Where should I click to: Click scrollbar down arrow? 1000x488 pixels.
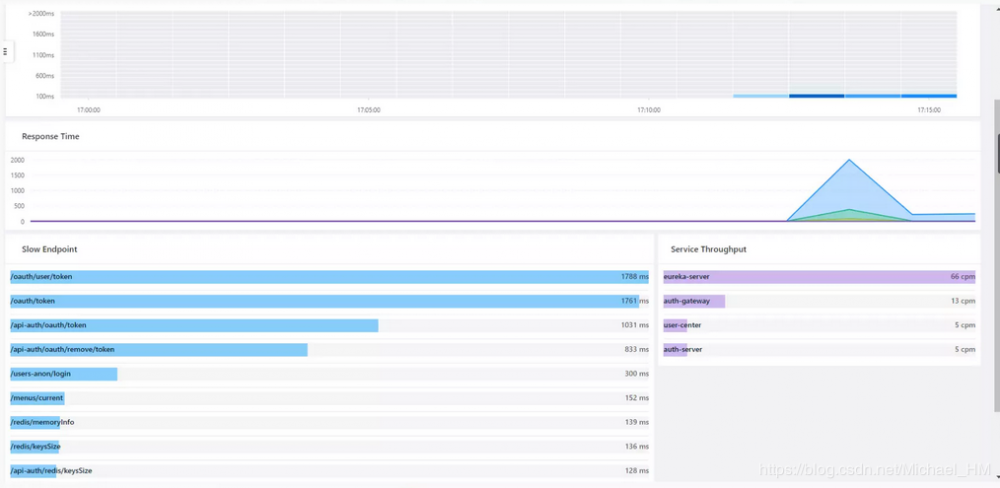pos(996,477)
